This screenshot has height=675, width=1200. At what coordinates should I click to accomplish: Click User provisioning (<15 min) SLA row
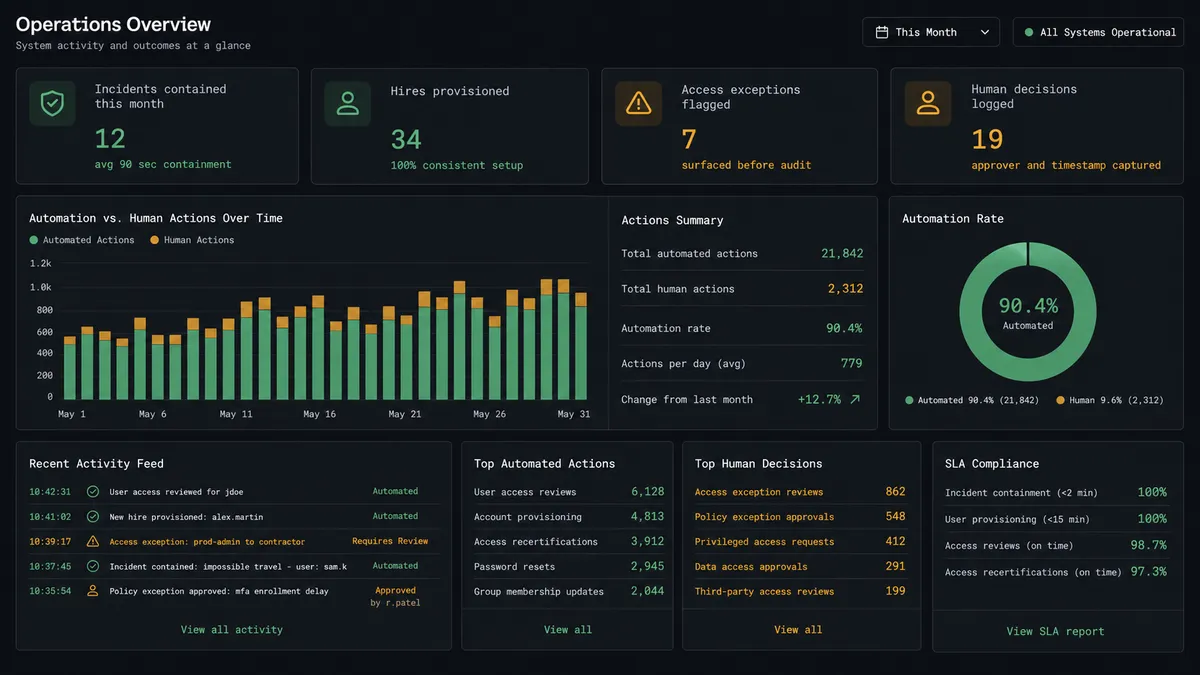pyautogui.click(x=1056, y=519)
